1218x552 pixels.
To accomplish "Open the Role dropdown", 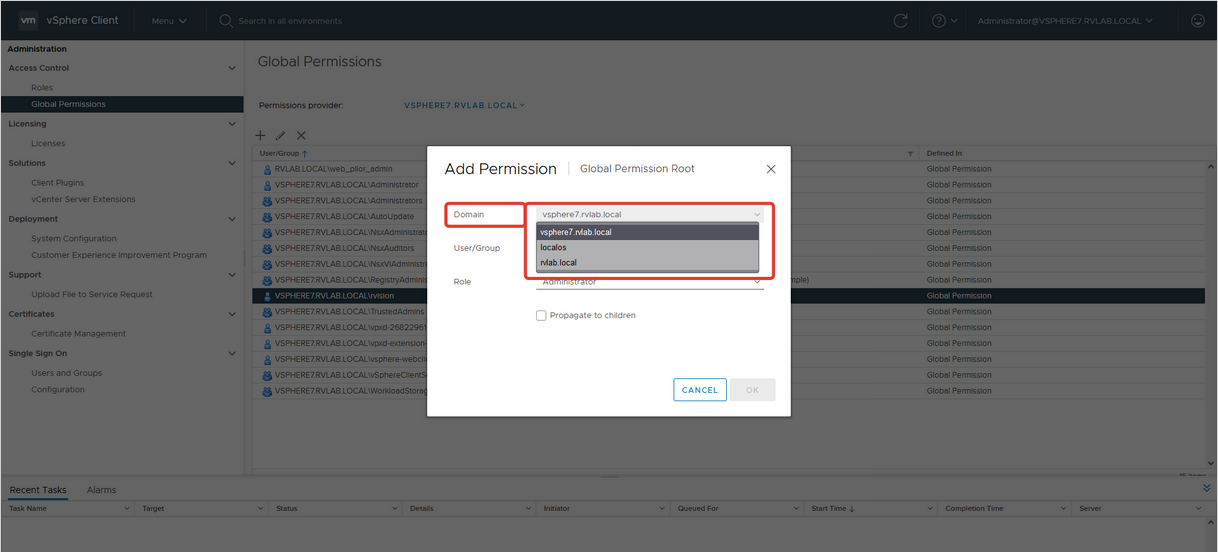I will [x=650, y=282].
